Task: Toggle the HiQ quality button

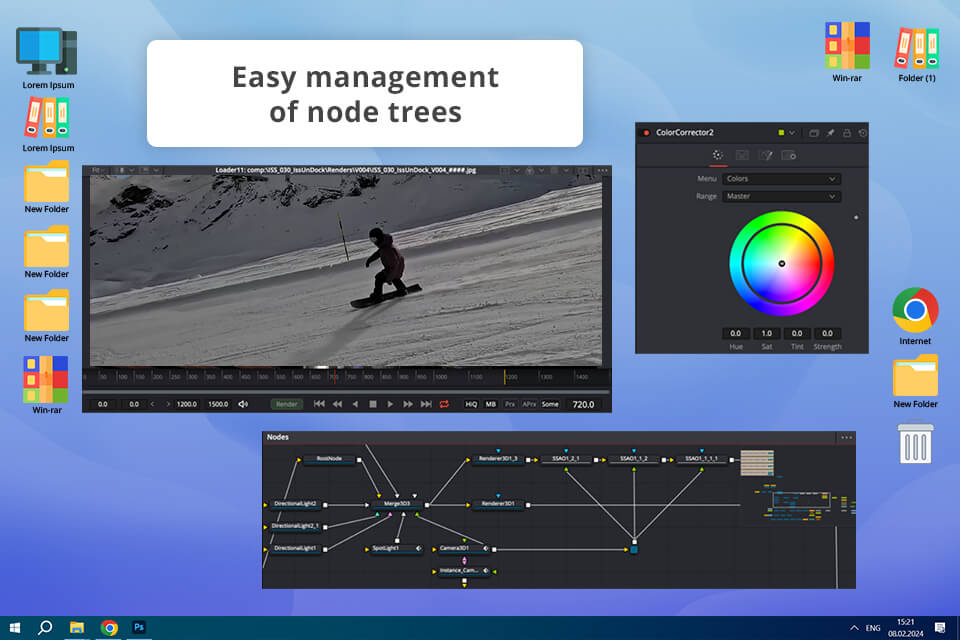Action: coord(471,404)
